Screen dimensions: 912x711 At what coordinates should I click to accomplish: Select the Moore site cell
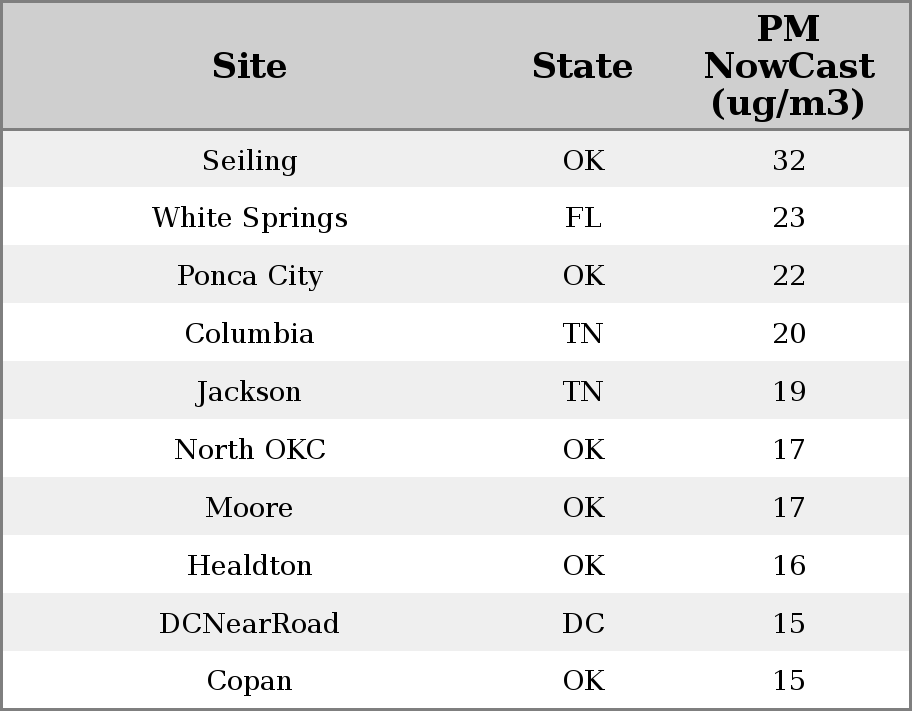pos(249,508)
